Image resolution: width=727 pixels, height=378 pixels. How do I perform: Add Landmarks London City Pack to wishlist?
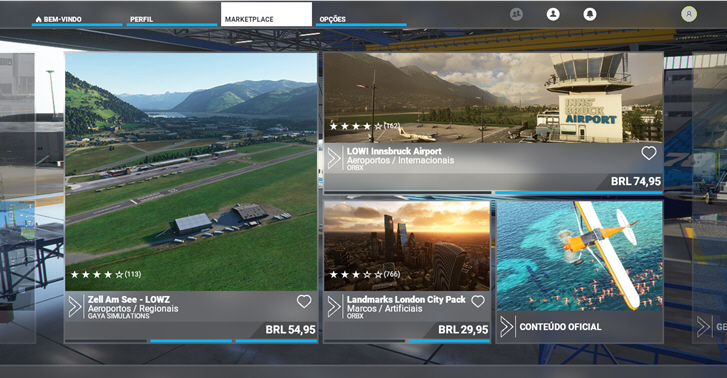[478, 301]
